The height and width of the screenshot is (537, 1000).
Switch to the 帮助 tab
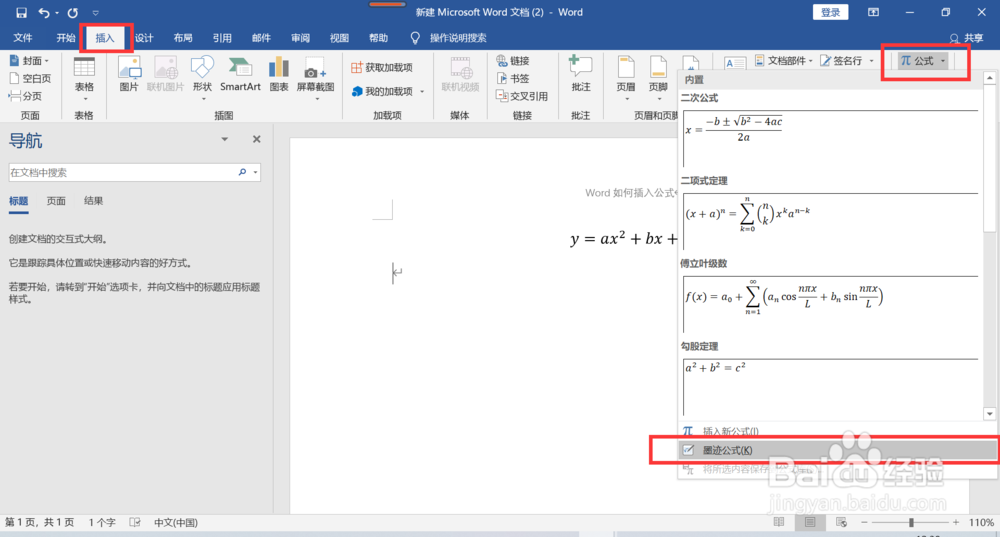tap(378, 38)
